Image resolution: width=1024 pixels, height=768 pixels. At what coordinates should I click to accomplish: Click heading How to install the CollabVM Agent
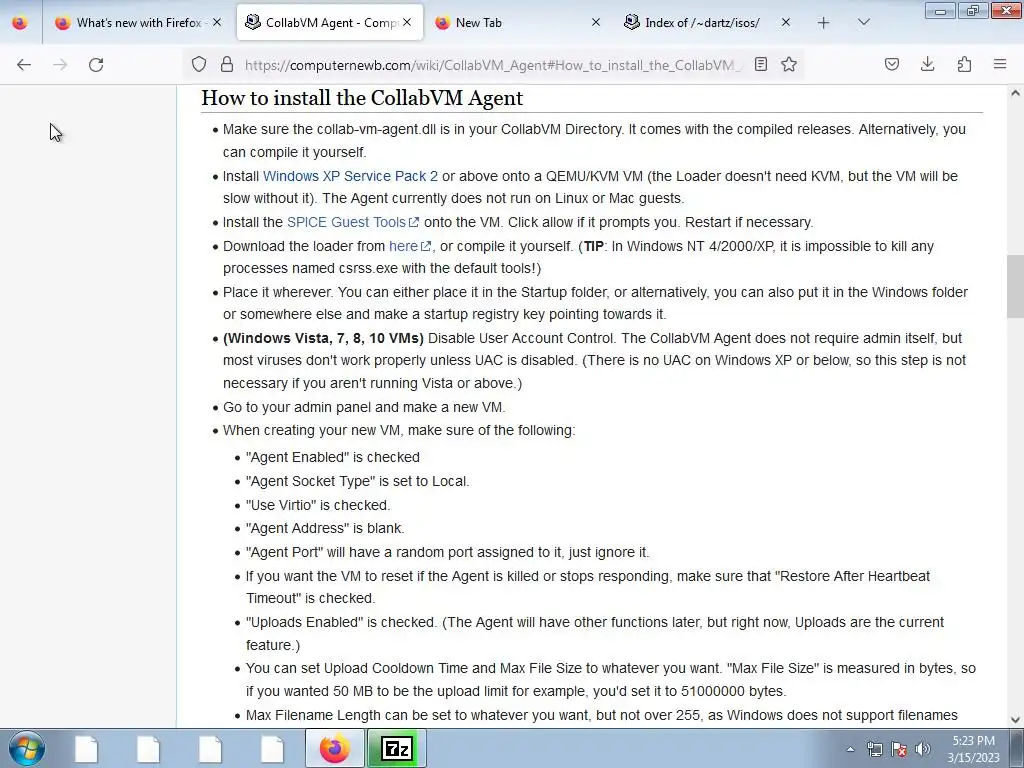point(362,98)
